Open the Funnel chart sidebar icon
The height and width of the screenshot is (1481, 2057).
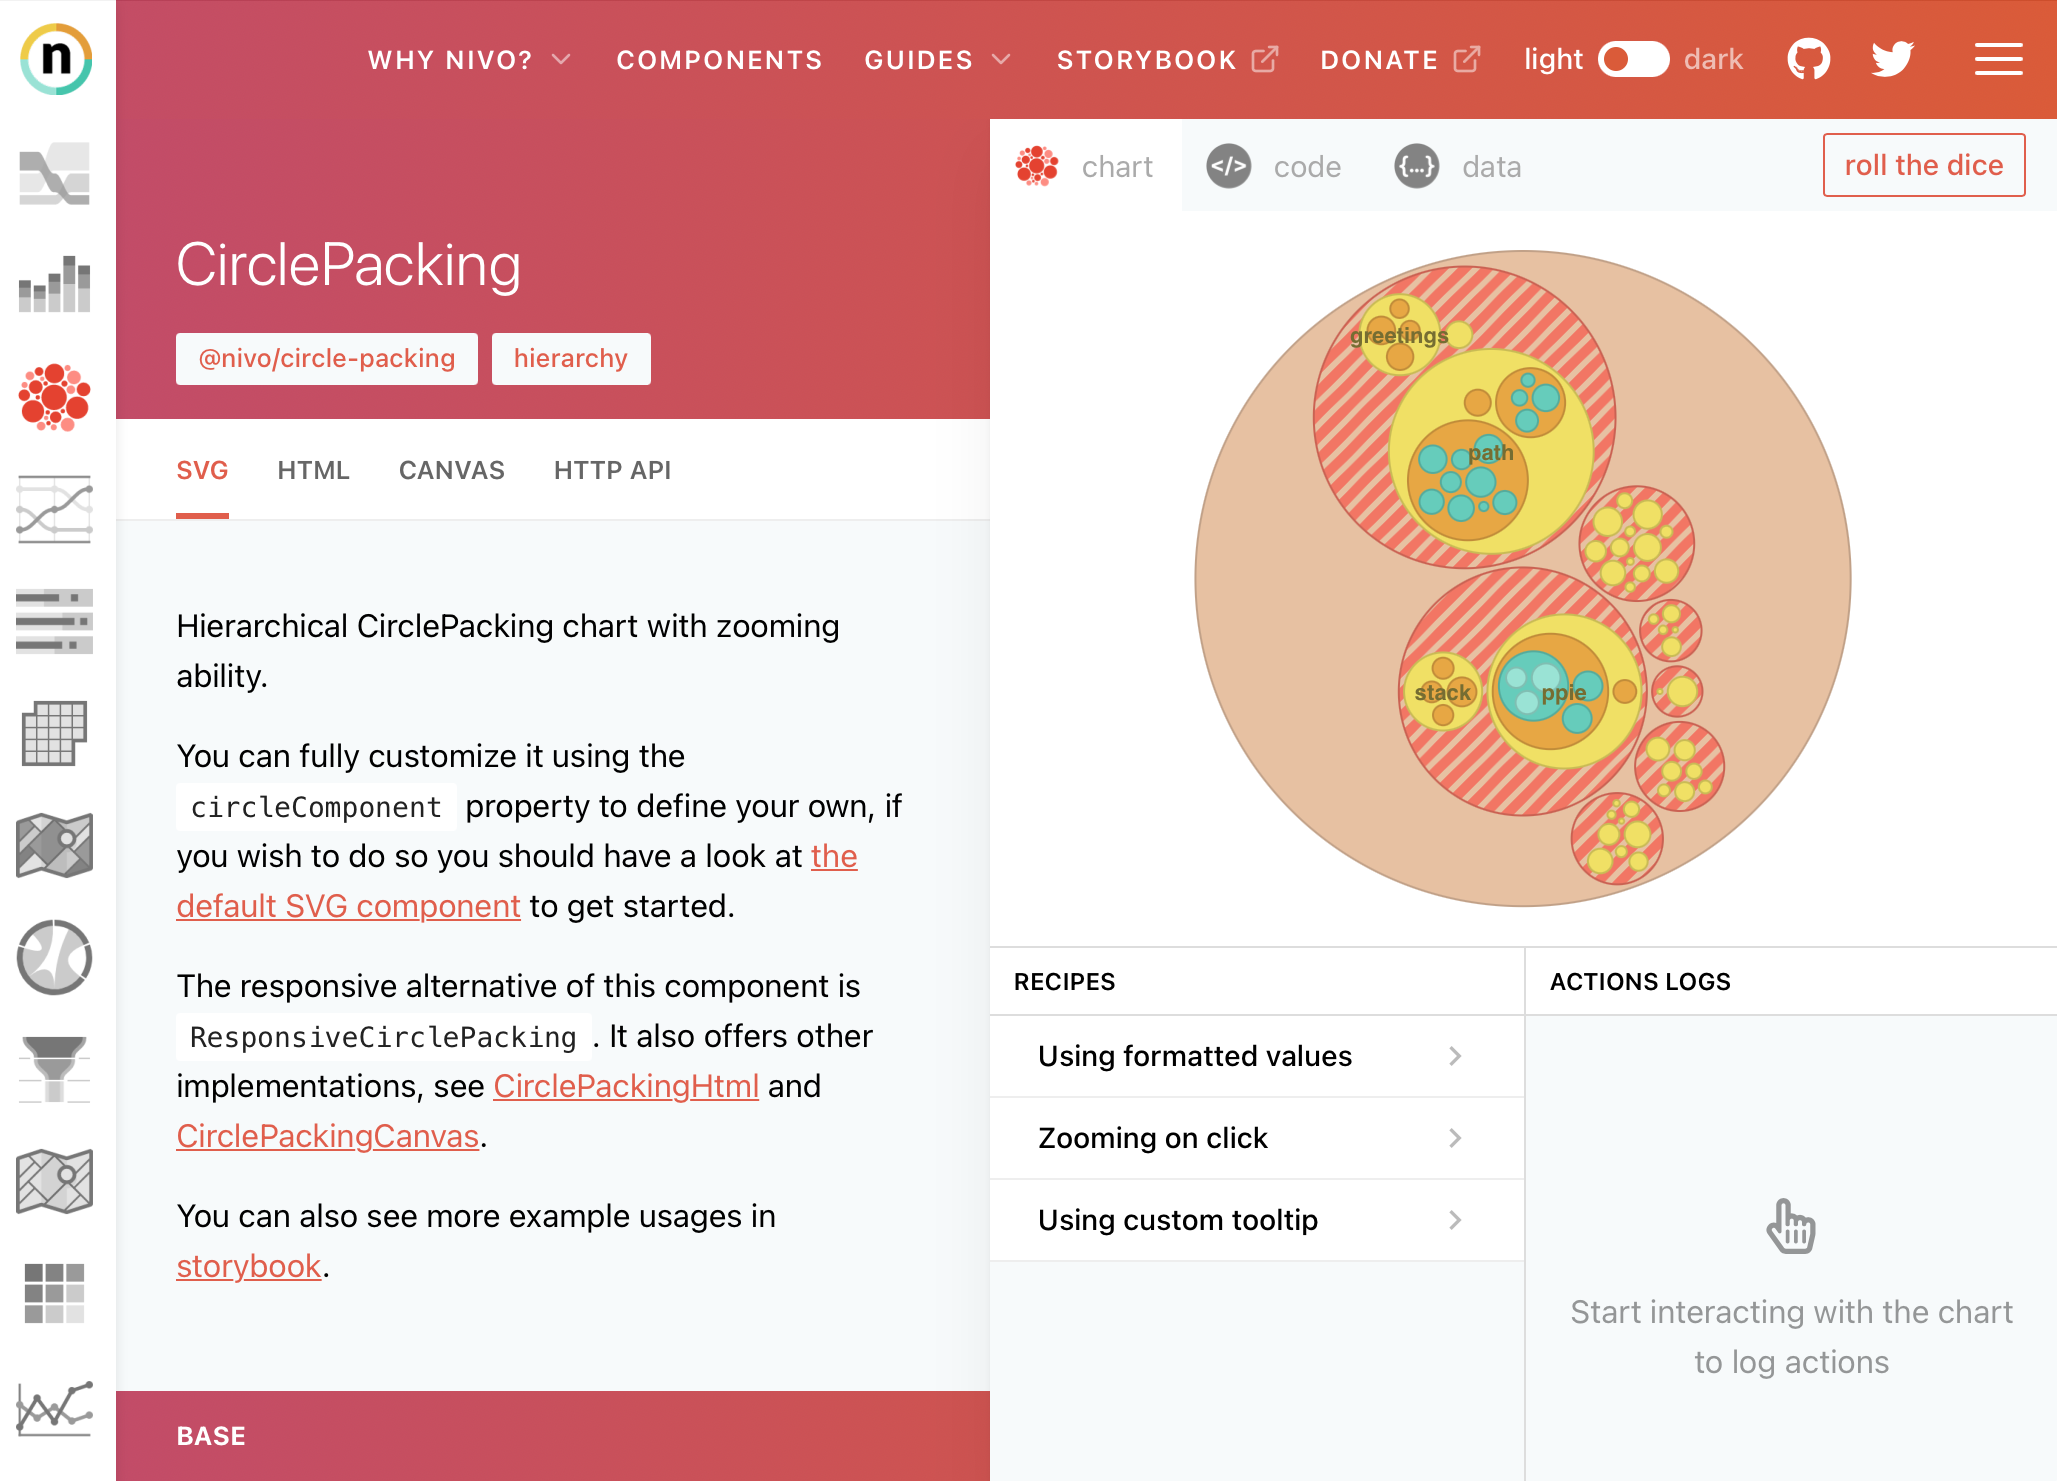(55, 1068)
